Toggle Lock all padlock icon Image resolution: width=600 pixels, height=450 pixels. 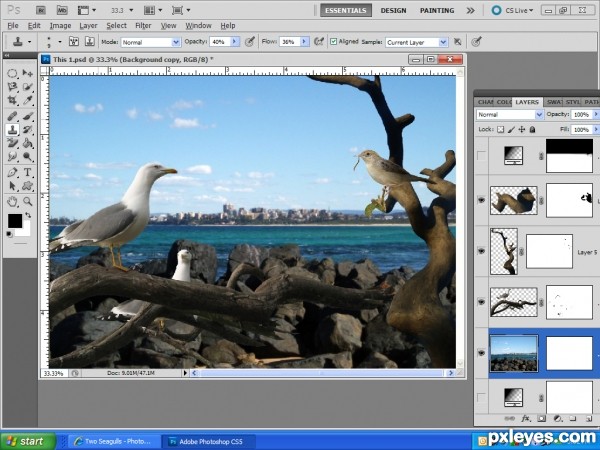[532, 129]
